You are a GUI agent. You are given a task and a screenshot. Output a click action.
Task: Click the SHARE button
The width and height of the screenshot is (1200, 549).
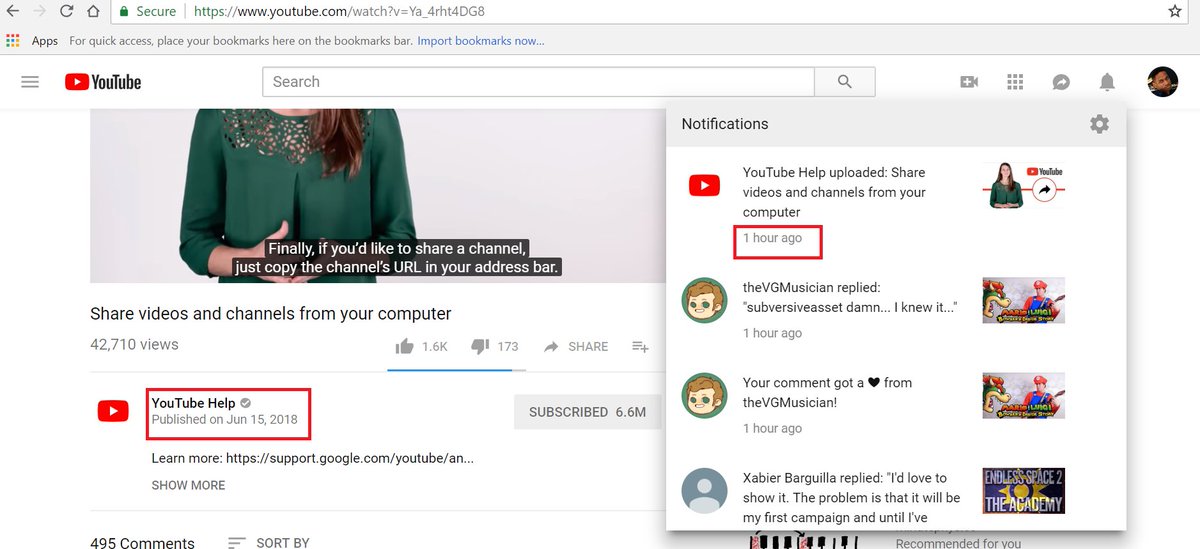[576, 346]
